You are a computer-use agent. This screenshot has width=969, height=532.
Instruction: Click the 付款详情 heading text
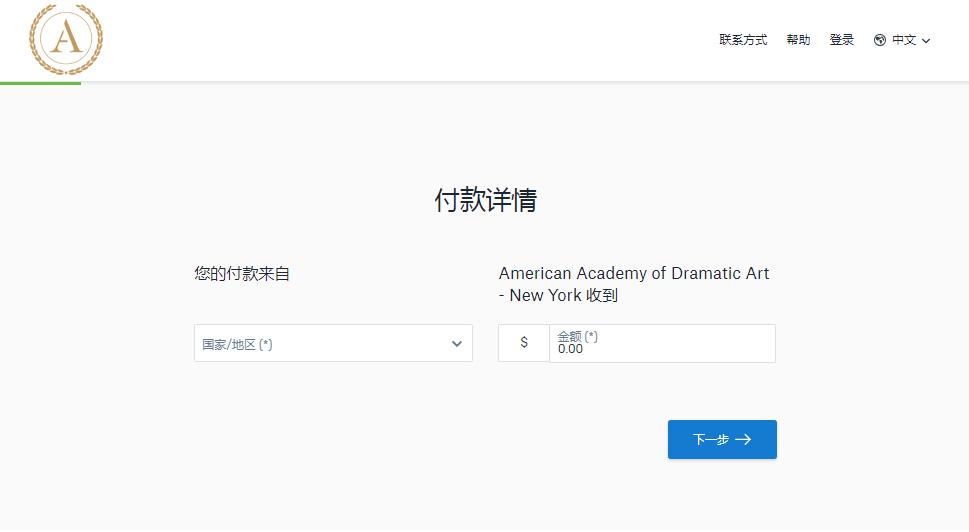point(486,200)
